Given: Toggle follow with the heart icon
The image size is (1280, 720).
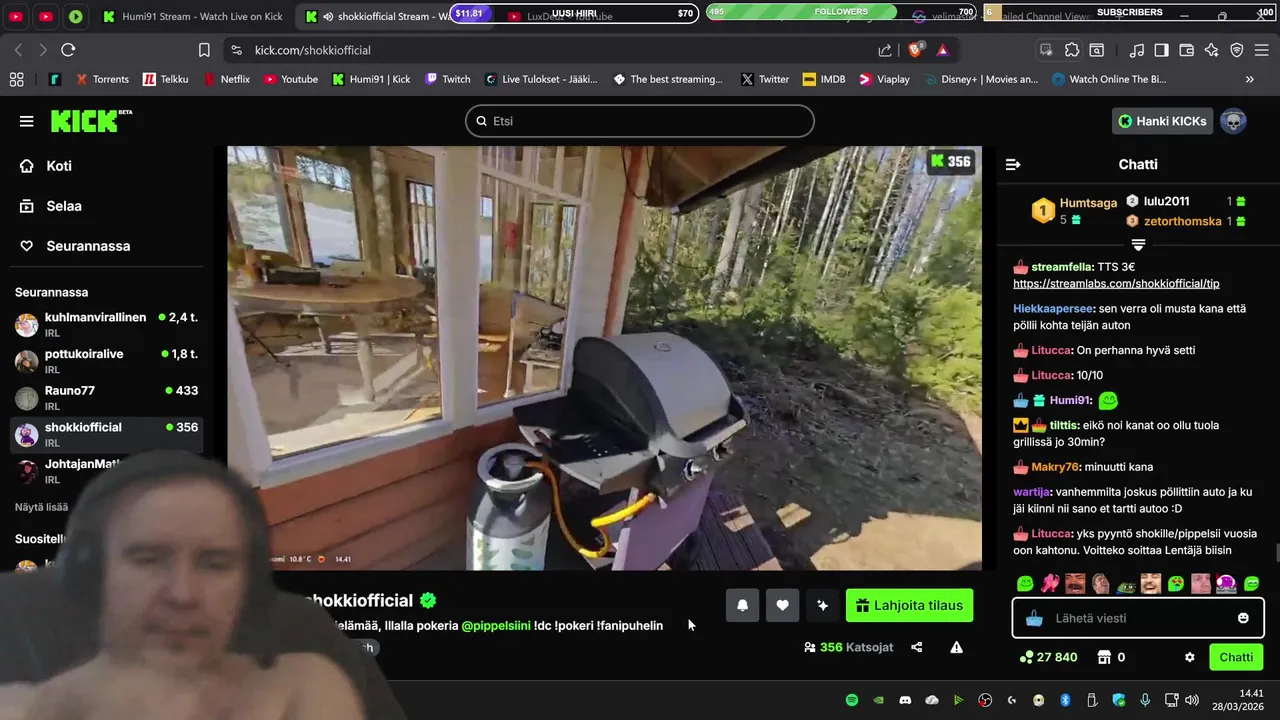Looking at the screenshot, I should (x=782, y=605).
